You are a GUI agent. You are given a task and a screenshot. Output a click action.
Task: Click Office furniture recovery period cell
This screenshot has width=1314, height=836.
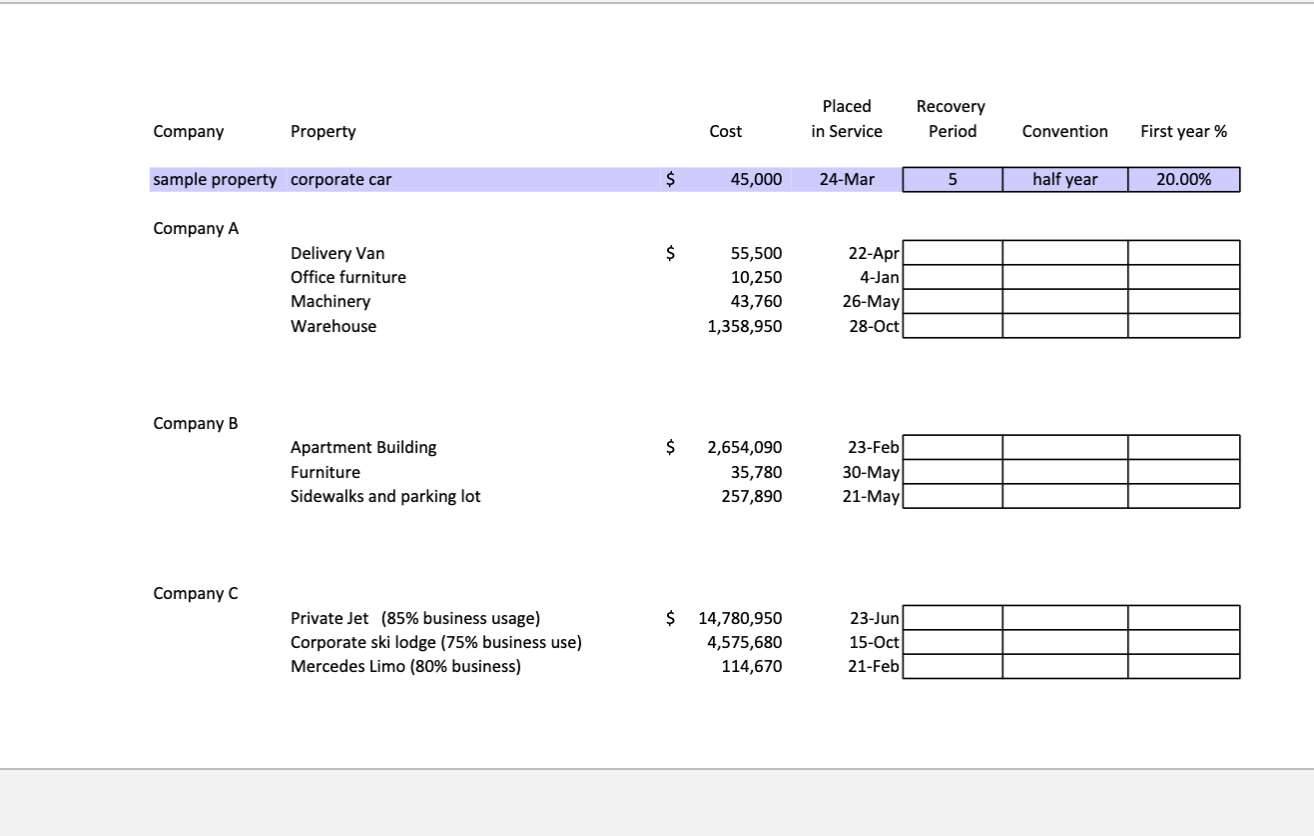pyautogui.click(x=953, y=277)
